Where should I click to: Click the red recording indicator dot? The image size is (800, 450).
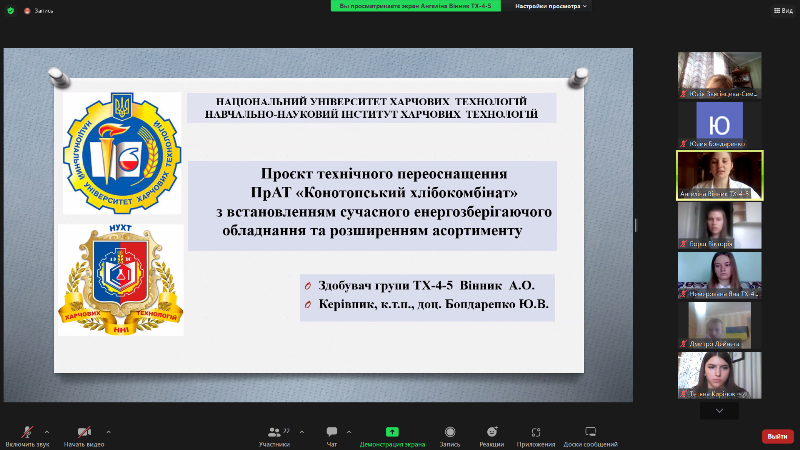[27, 11]
